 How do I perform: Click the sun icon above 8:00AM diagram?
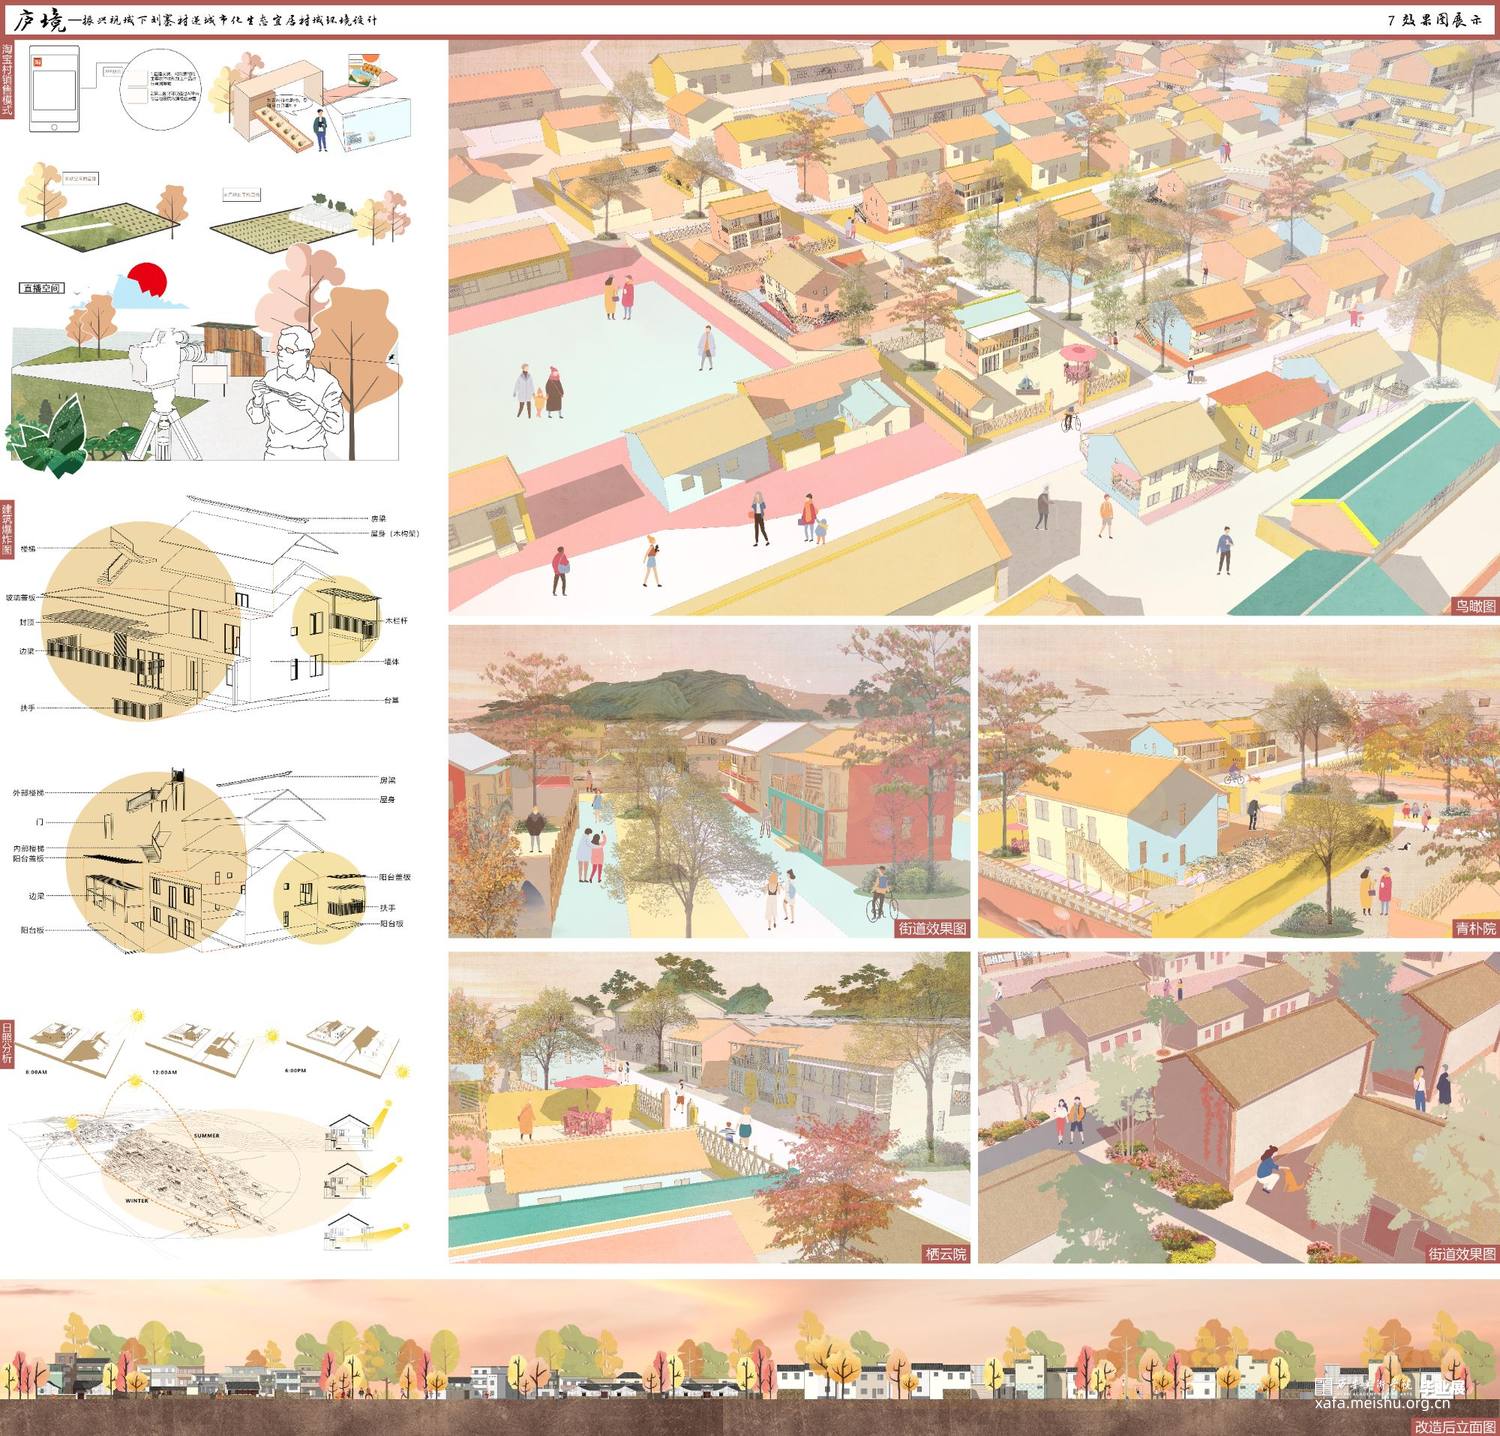(x=136, y=1016)
